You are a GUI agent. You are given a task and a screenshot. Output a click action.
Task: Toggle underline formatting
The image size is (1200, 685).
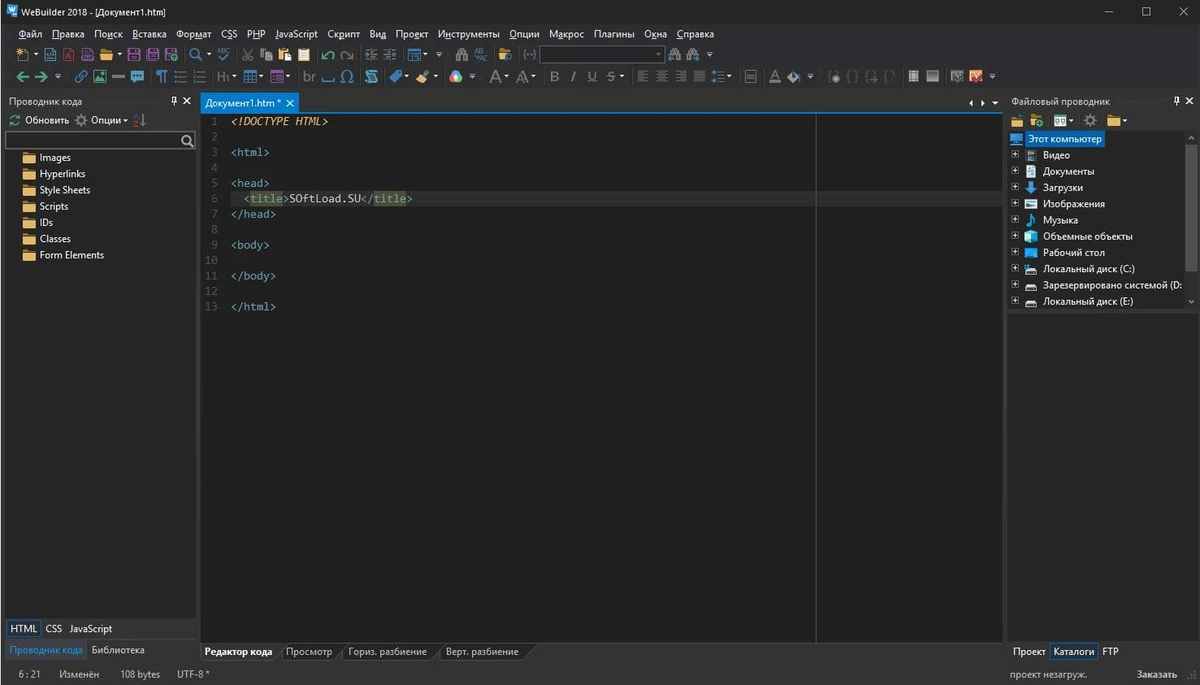pyautogui.click(x=591, y=76)
